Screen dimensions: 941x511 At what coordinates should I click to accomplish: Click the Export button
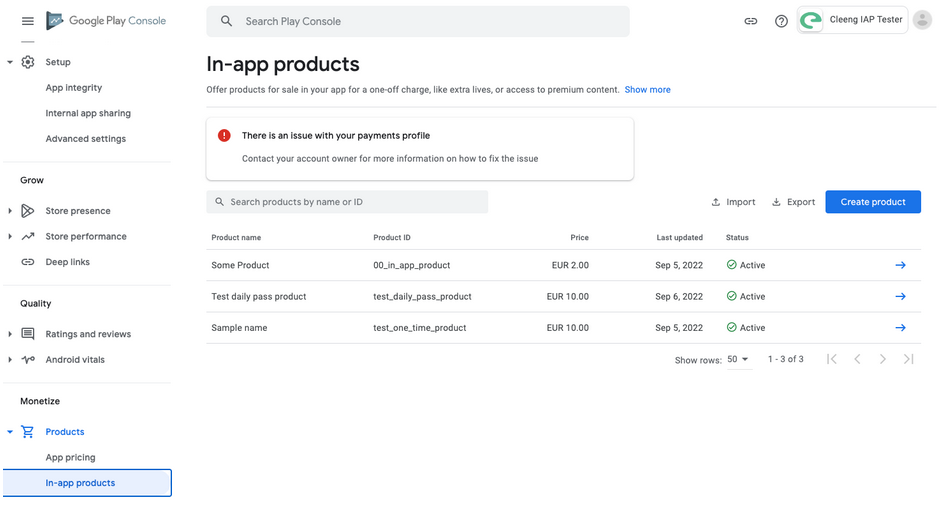(x=793, y=202)
